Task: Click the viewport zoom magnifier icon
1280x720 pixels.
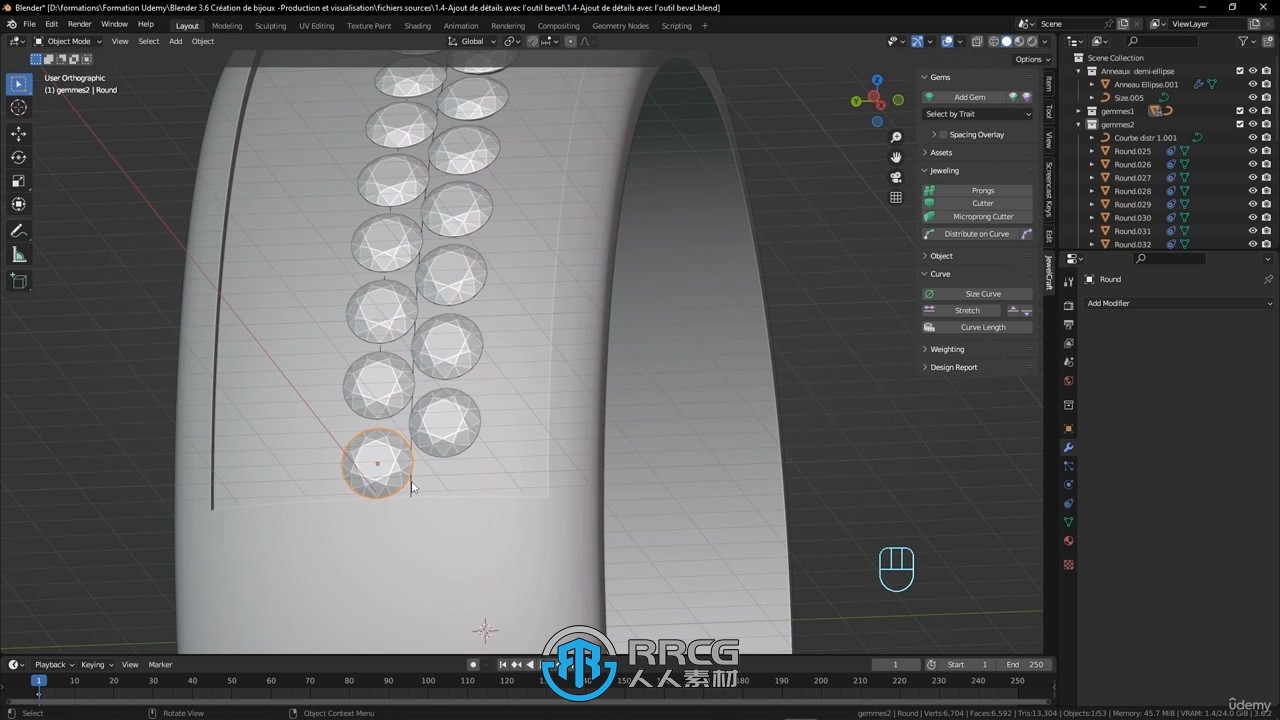Action: click(x=896, y=137)
